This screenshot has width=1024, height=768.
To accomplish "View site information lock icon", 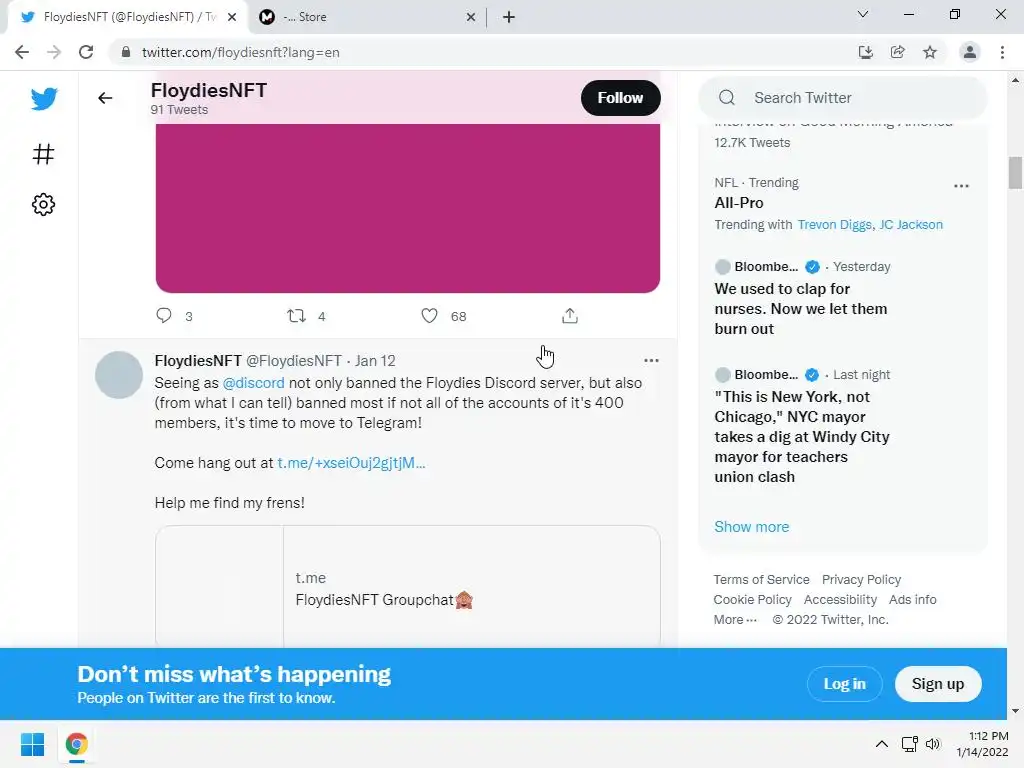I will point(126,52).
